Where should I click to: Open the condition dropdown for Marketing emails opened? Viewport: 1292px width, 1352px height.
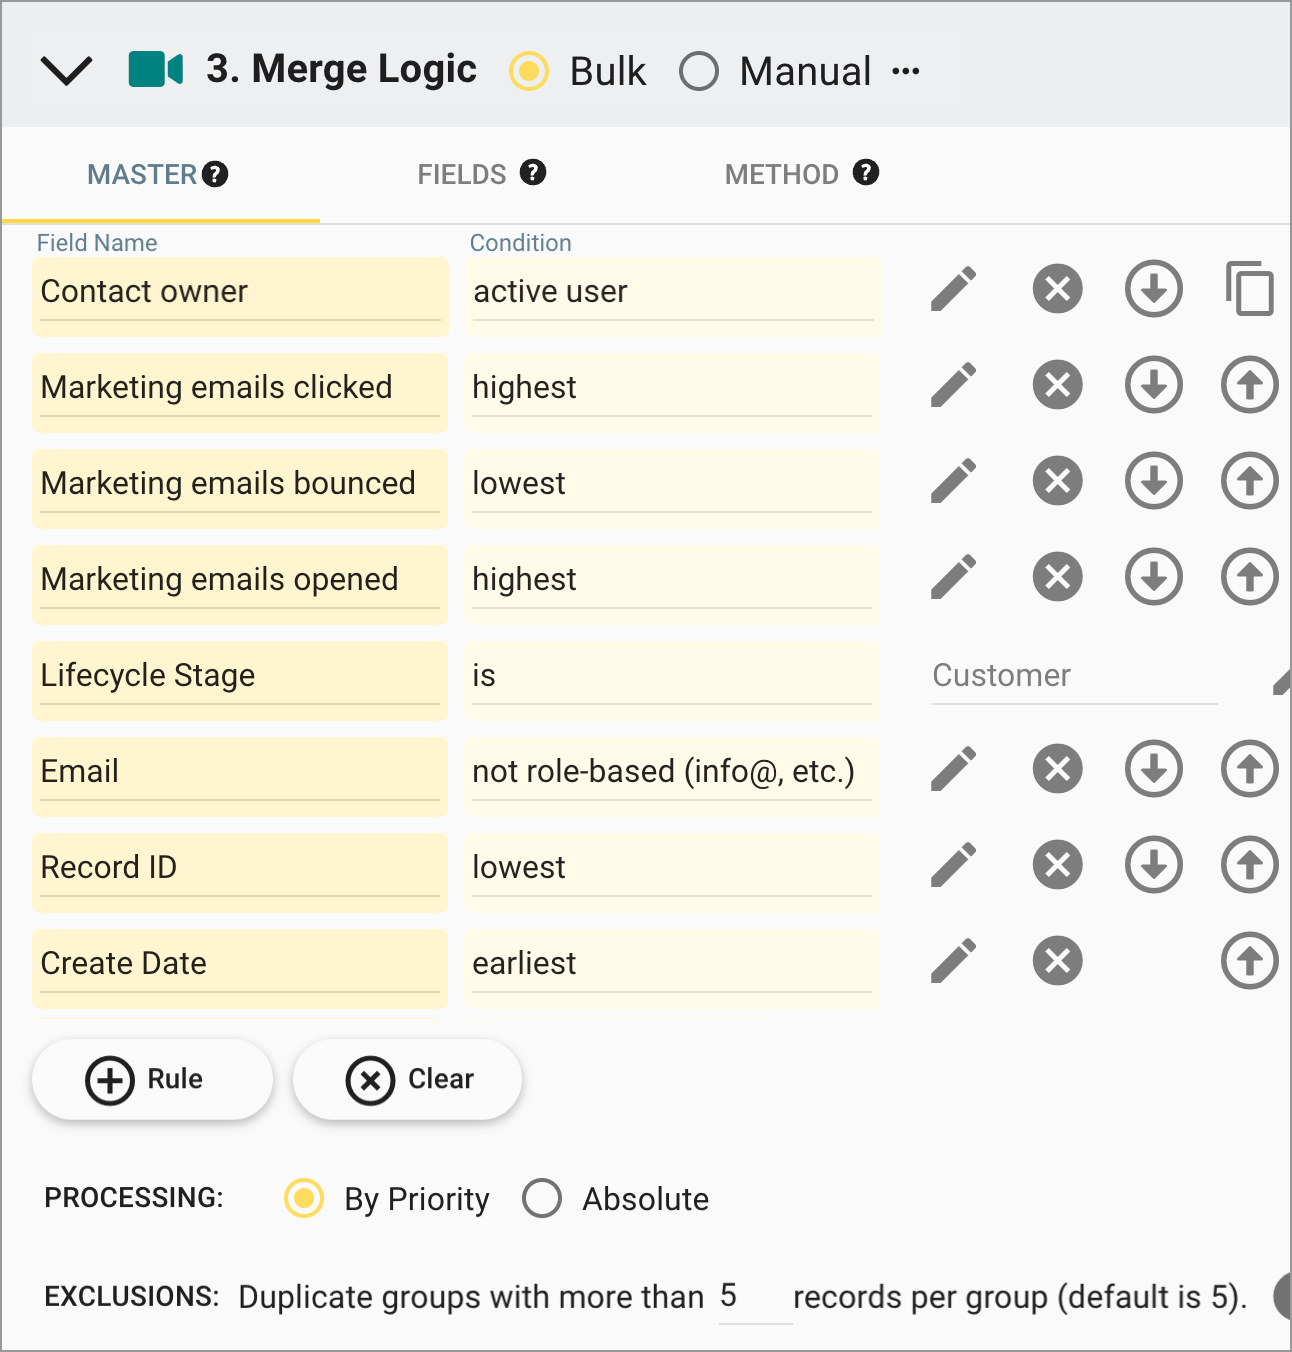pos(671,580)
